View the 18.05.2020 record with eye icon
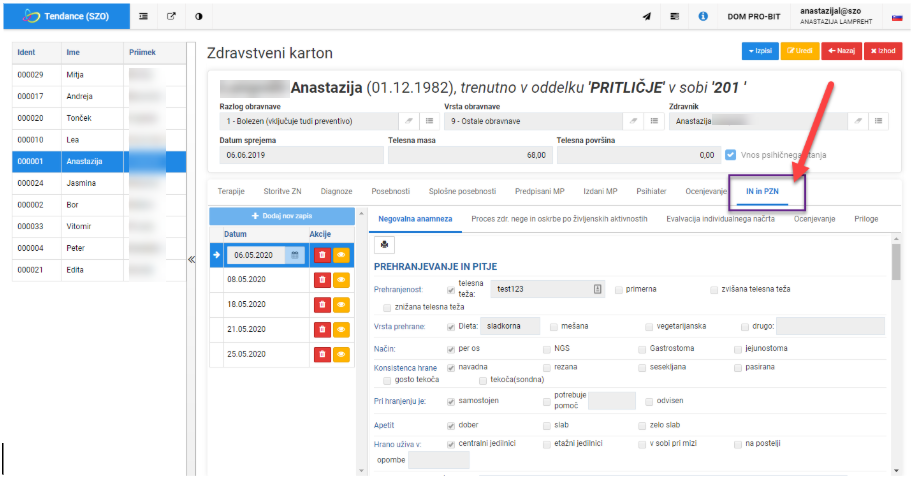The height and width of the screenshot is (481, 911). coord(342,304)
